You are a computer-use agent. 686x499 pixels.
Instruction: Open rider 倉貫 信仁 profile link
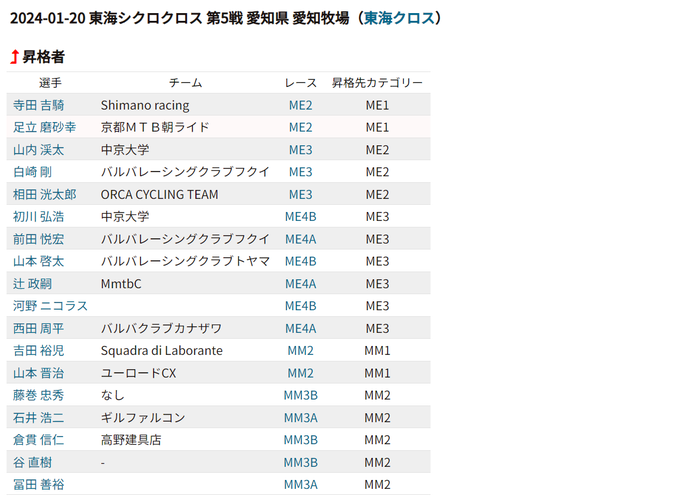38,440
